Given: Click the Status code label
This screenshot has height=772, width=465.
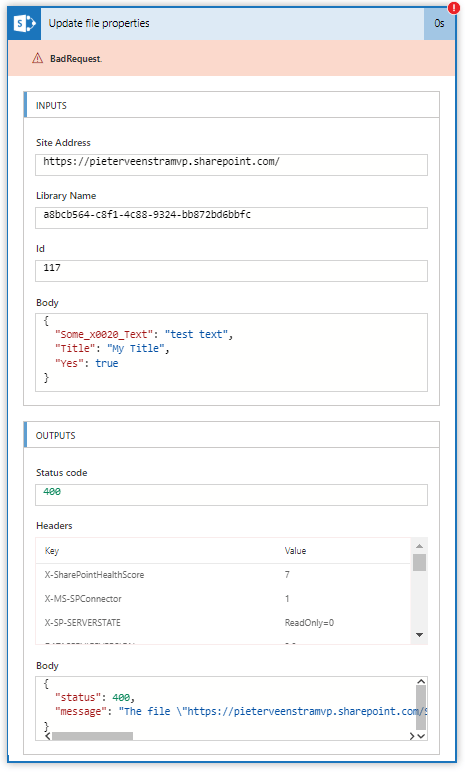Looking at the screenshot, I should coord(62,473).
